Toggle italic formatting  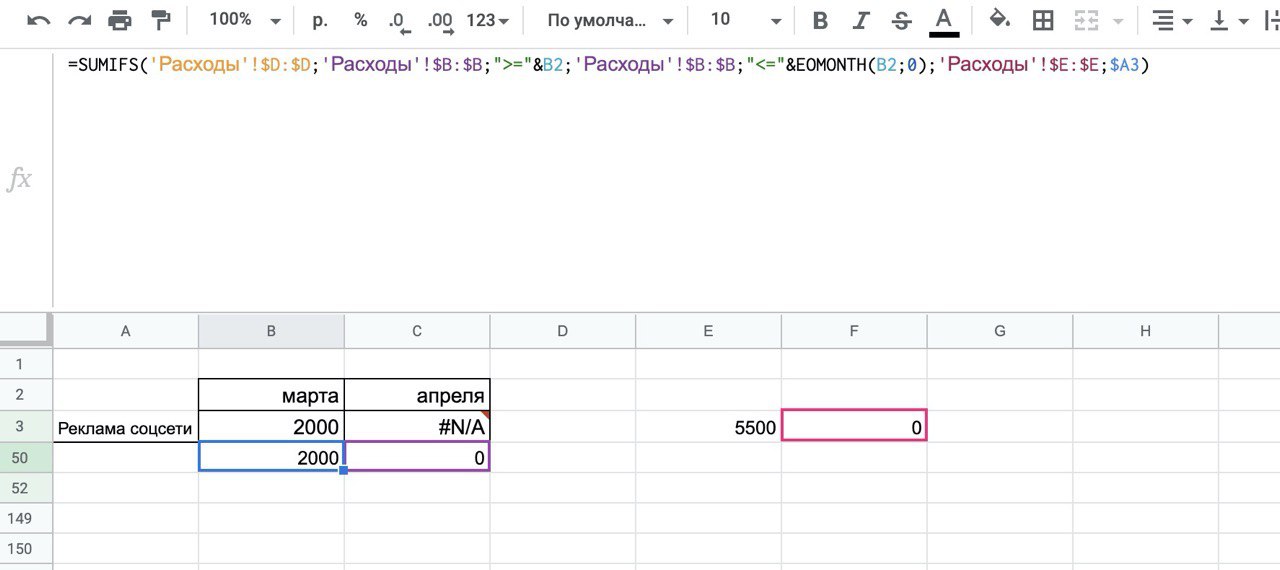[861, 20]
